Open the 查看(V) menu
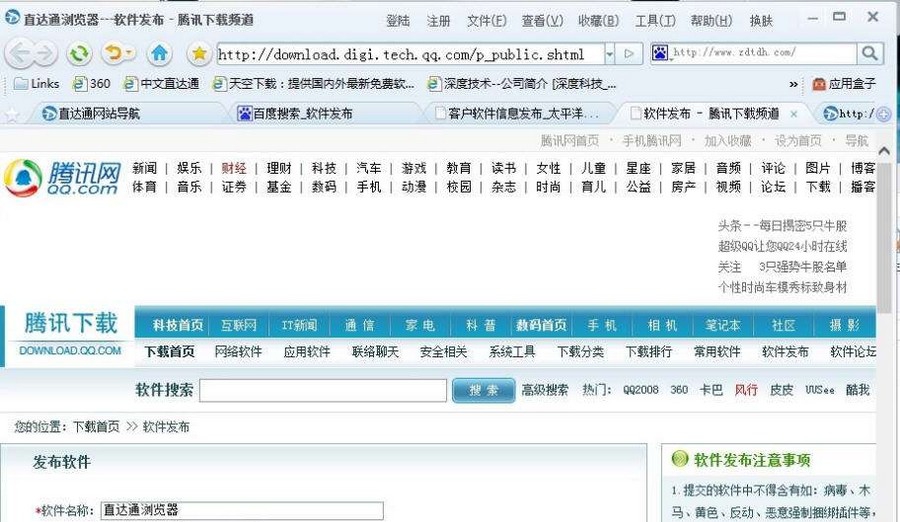The image size is (900, 522). click(542, 21)
